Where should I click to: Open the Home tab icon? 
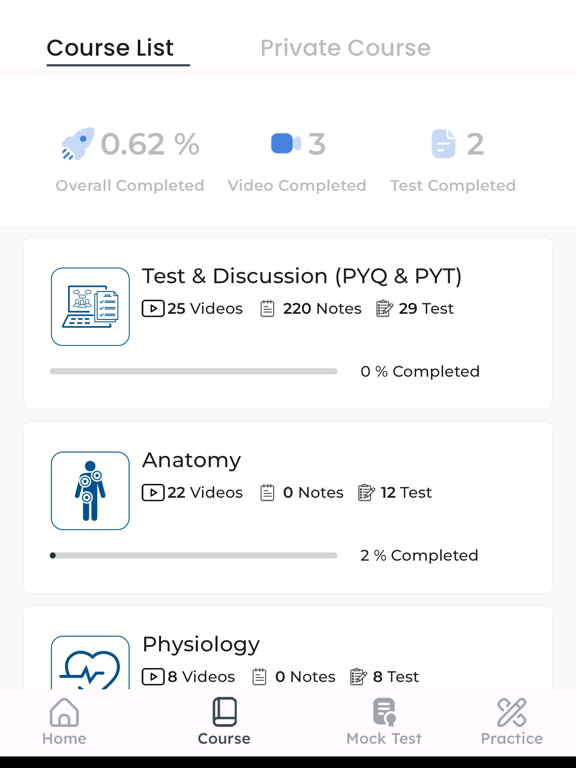[64, 712]
